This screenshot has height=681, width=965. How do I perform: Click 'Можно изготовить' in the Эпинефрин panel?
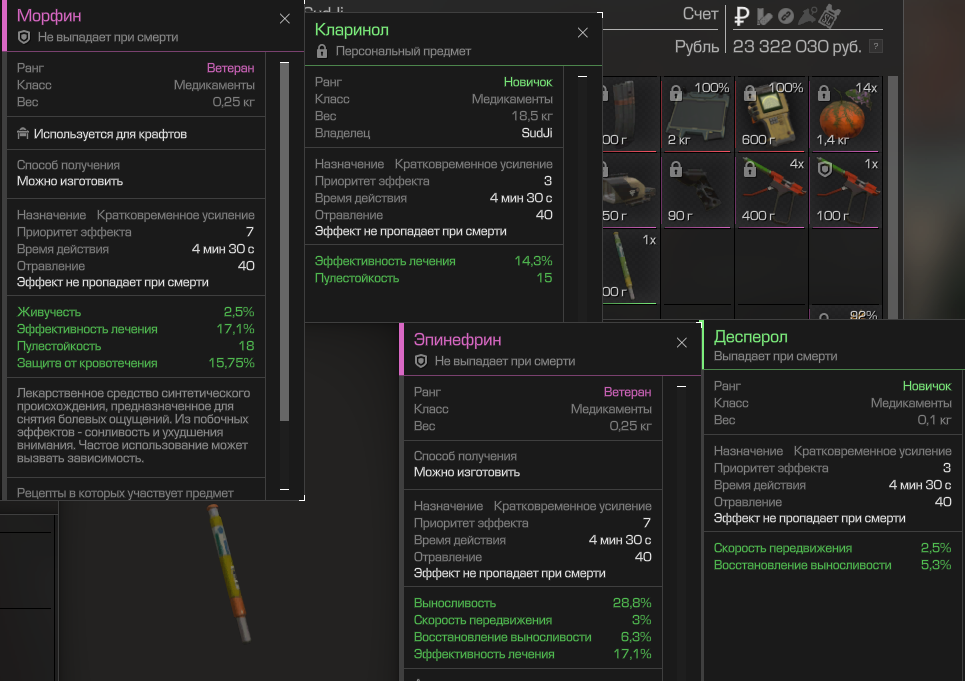click(x=466, y=472)
